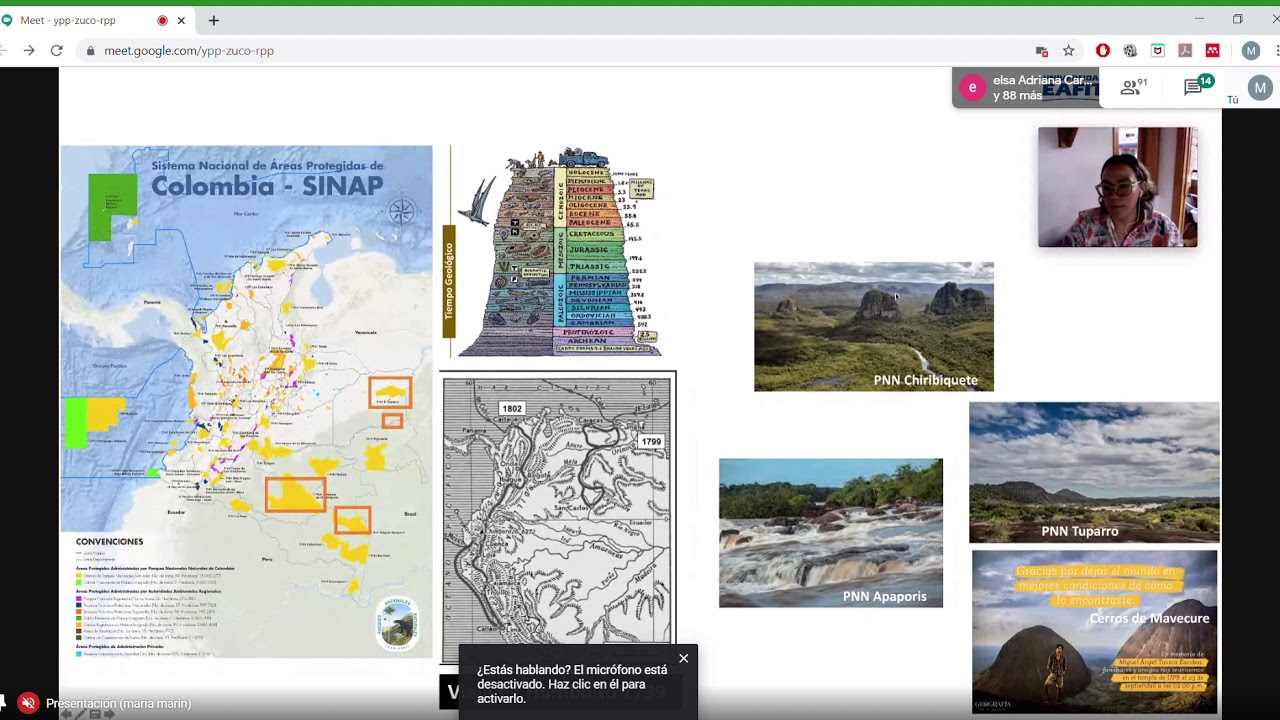Click the CONVENCIONES legend heading
Viewport: 1280px width, 720px height.
click(x=110, y=542)
